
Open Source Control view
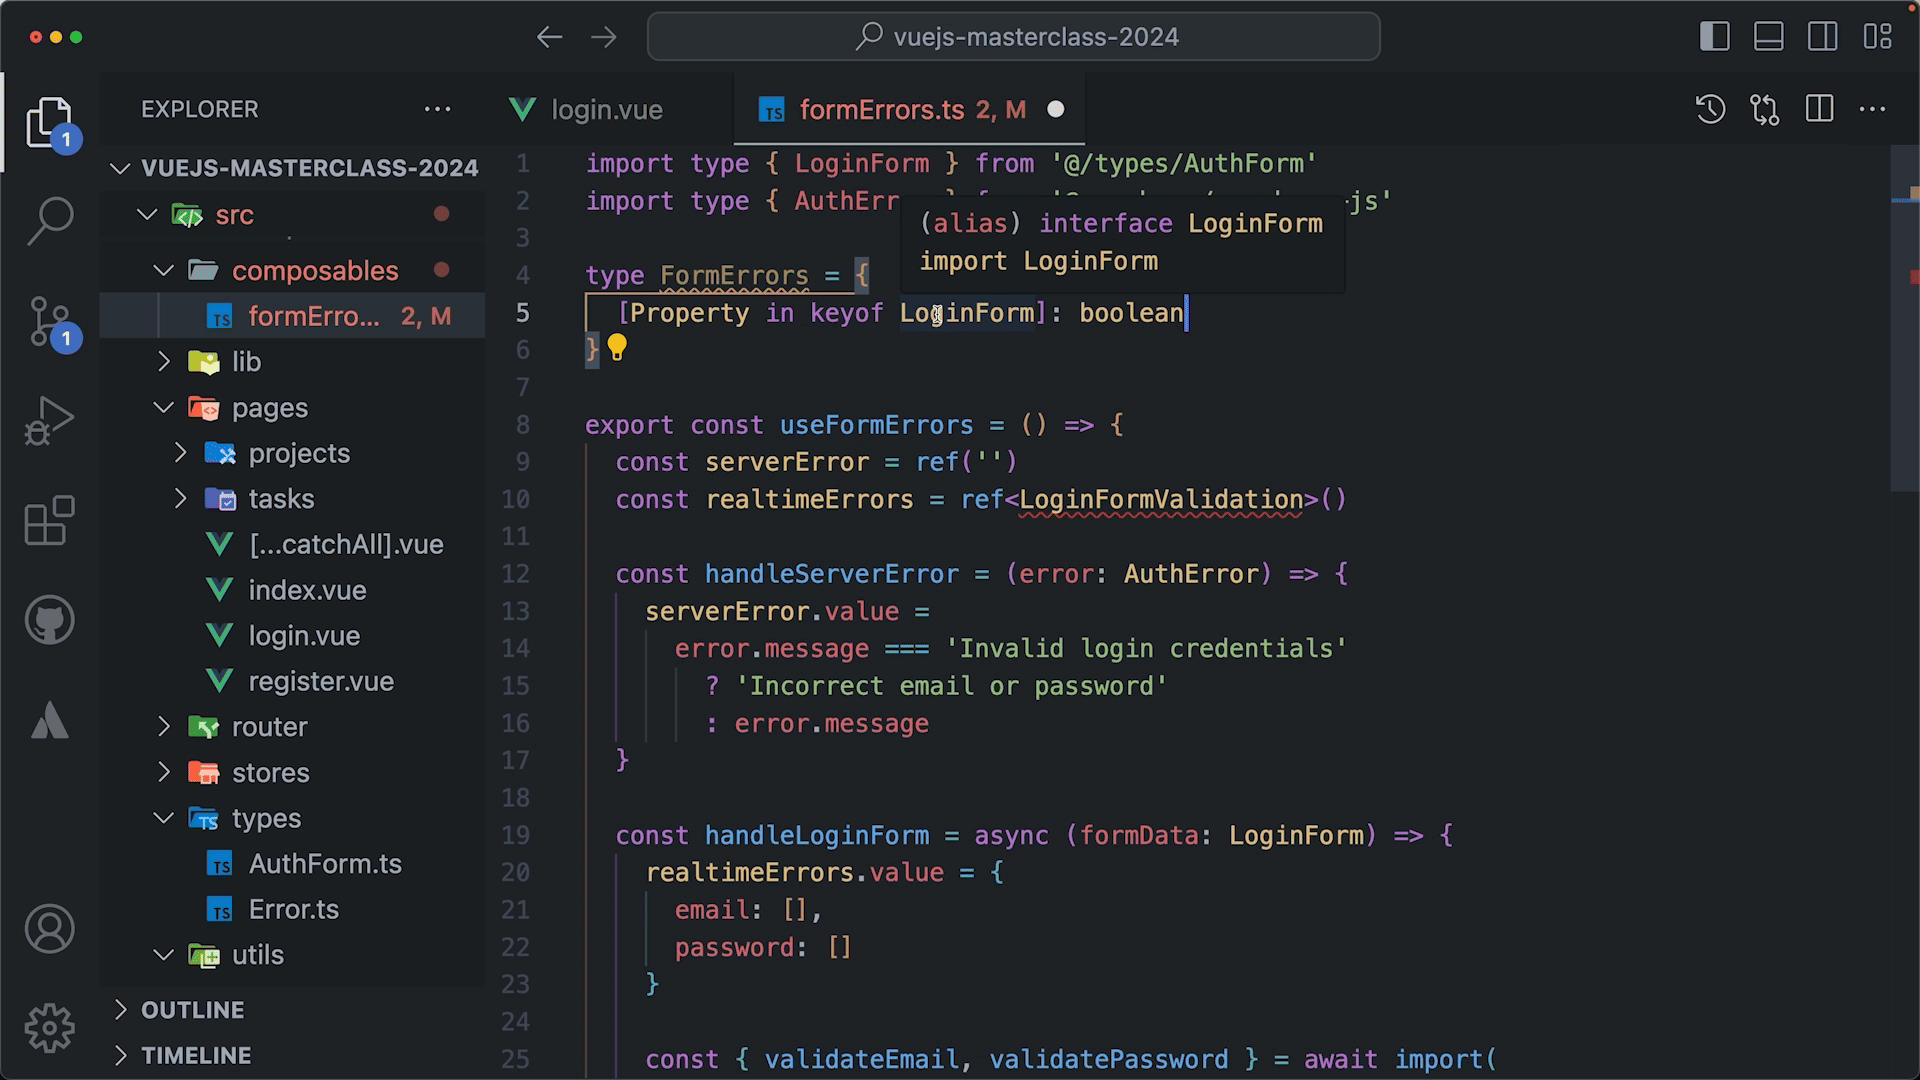50,320
